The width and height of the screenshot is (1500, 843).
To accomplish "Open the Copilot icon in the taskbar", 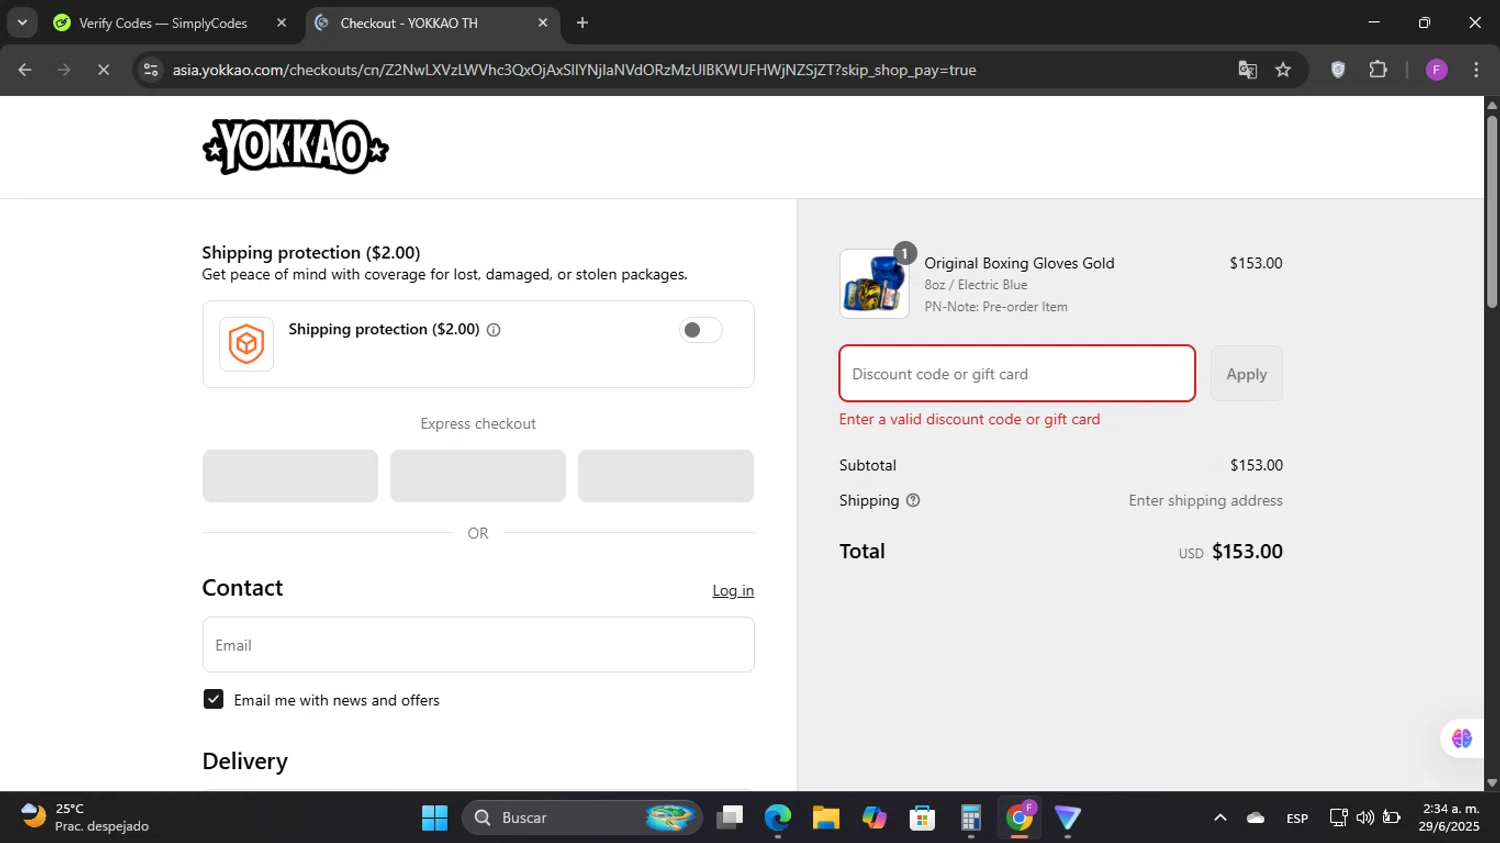I will [874, 818].
